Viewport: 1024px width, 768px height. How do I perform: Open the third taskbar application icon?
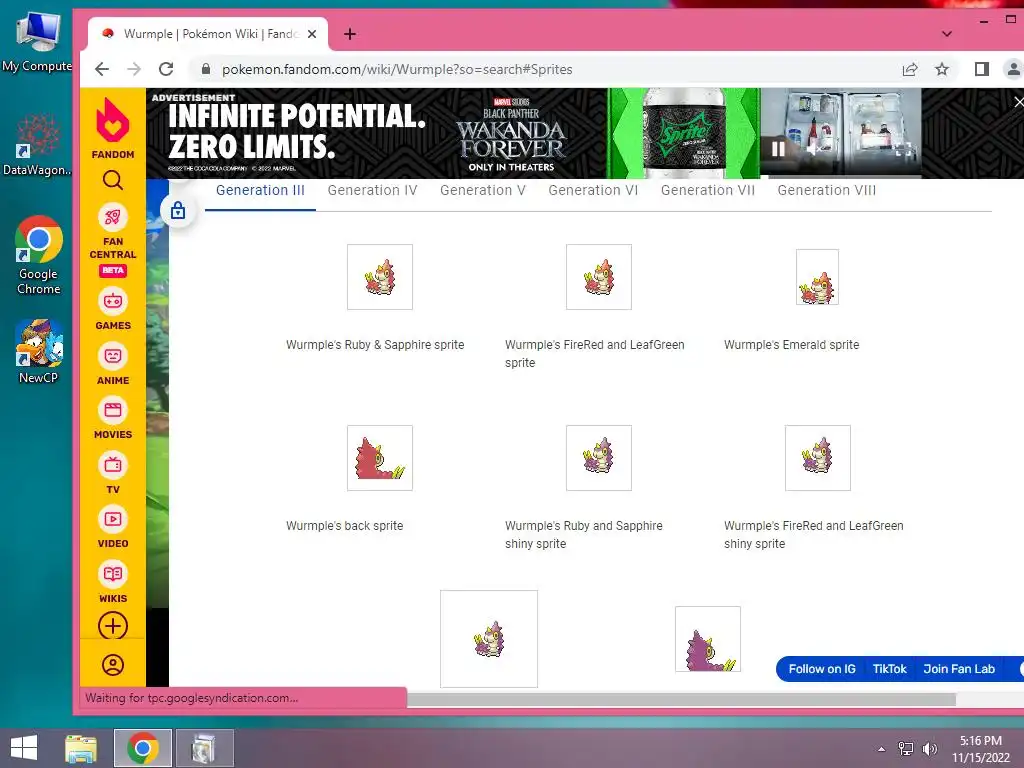click(205, 748)
